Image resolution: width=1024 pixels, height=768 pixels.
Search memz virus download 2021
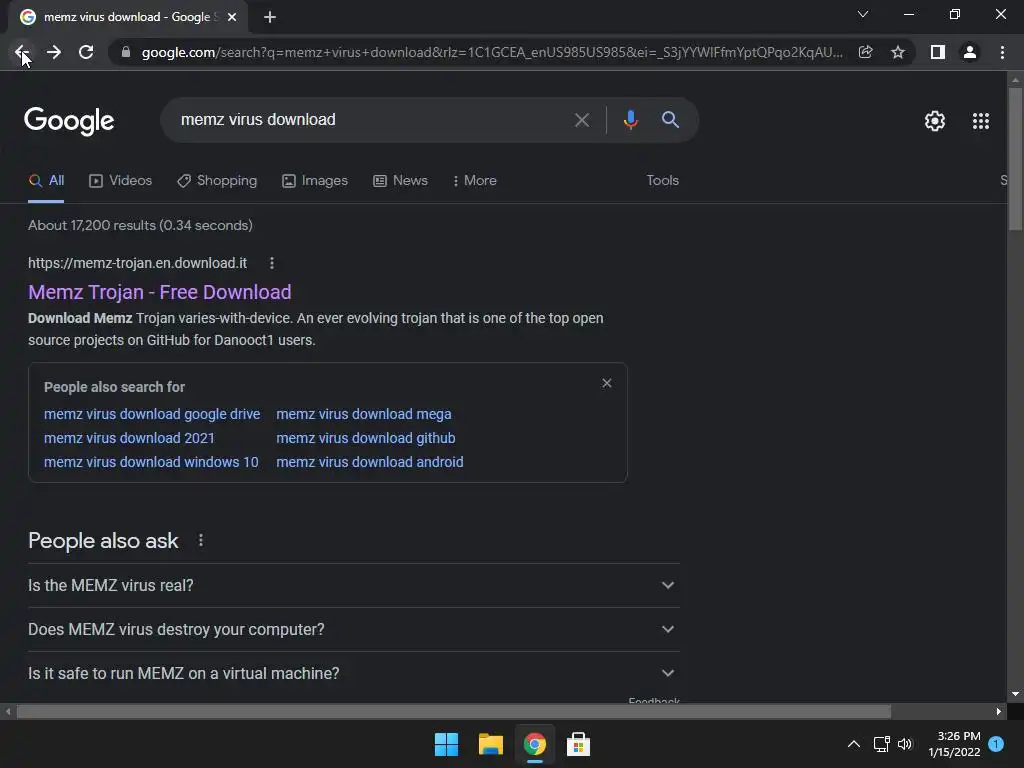pos(129,438)
